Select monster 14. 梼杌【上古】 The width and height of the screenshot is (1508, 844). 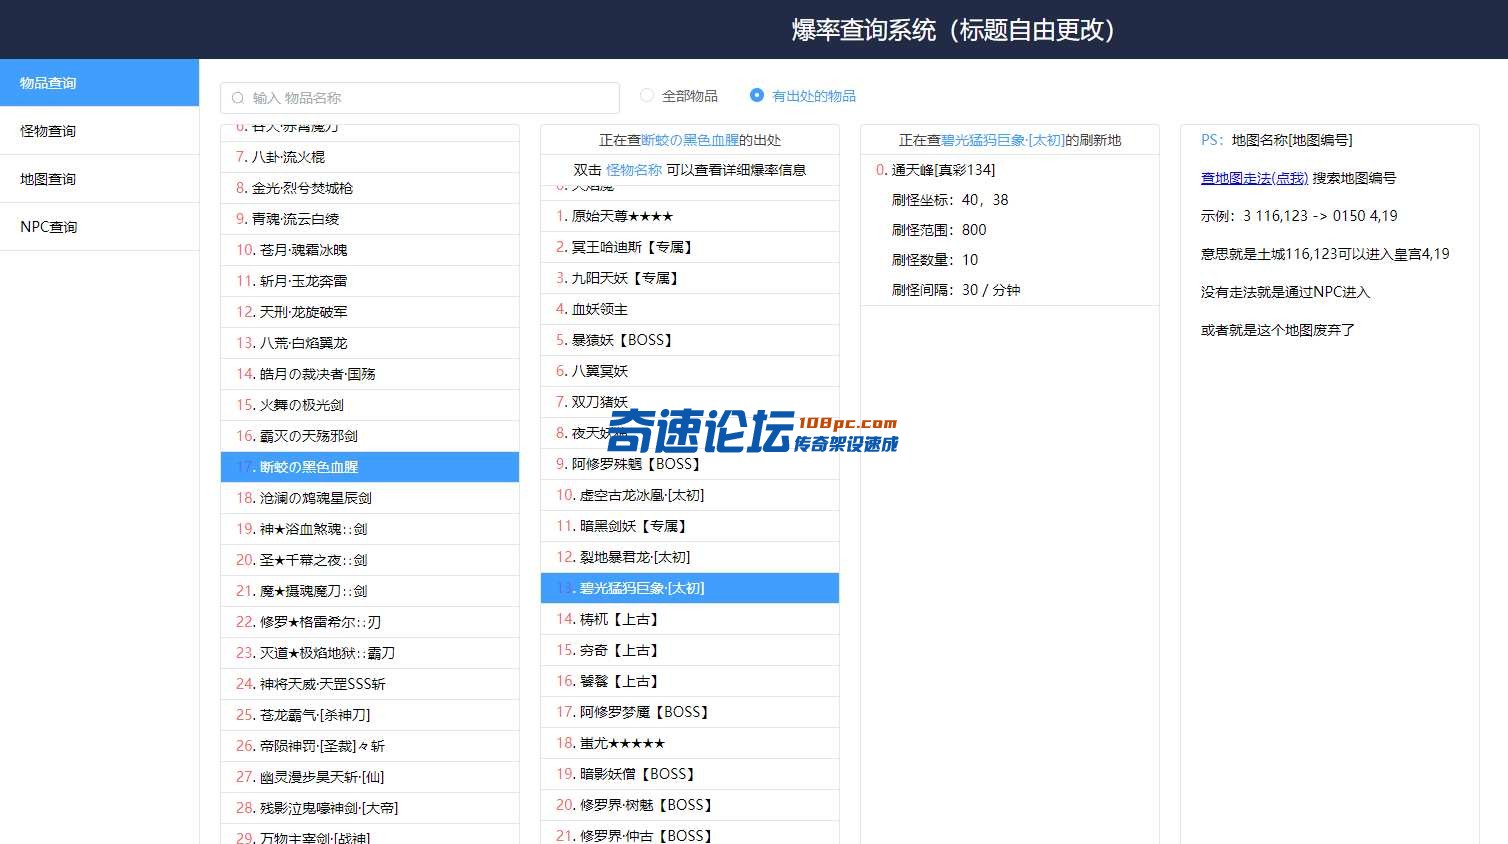(690, 619)
